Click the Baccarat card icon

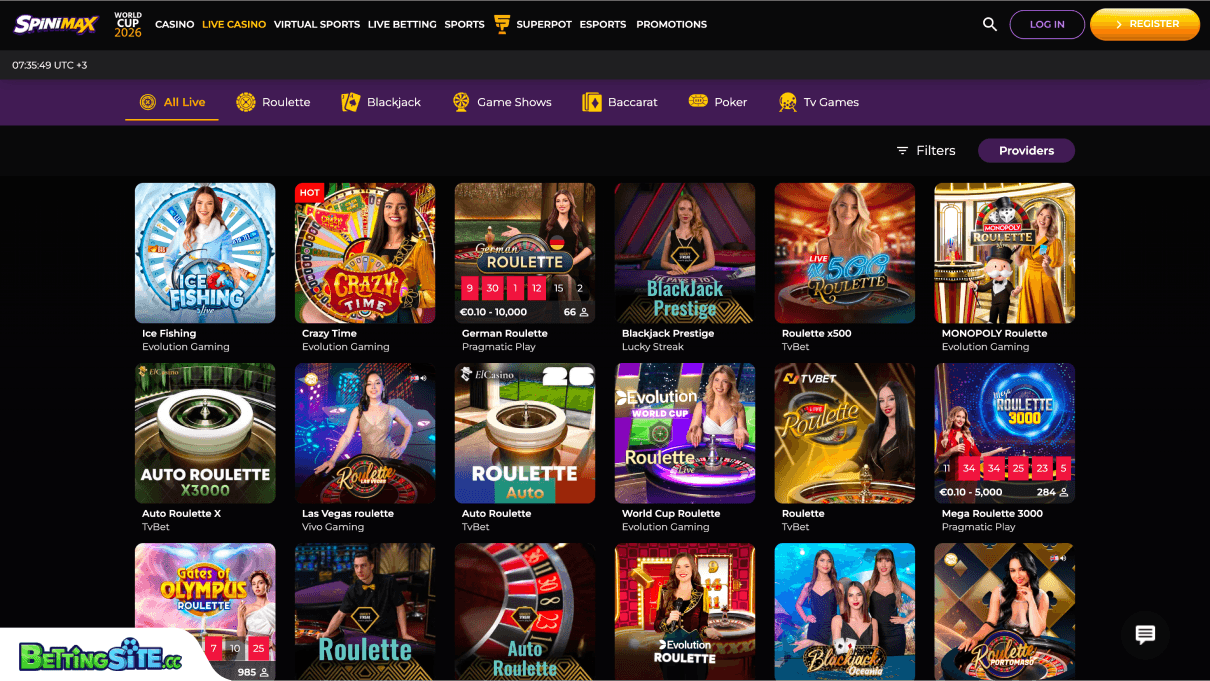point(592,102)
